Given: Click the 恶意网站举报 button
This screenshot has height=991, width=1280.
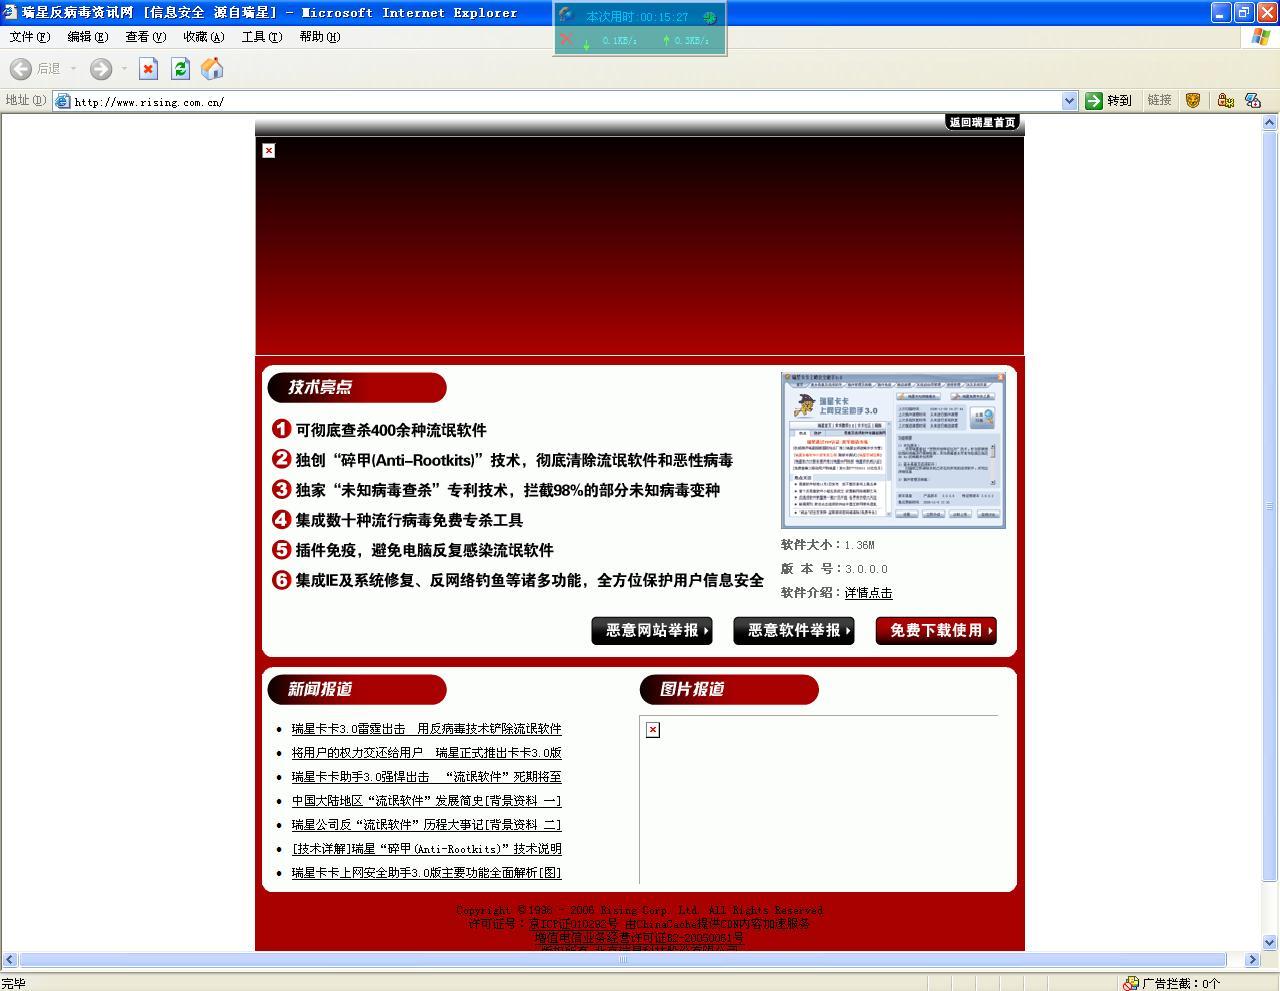Looking at the screenshot, I should tap(652, 631).
